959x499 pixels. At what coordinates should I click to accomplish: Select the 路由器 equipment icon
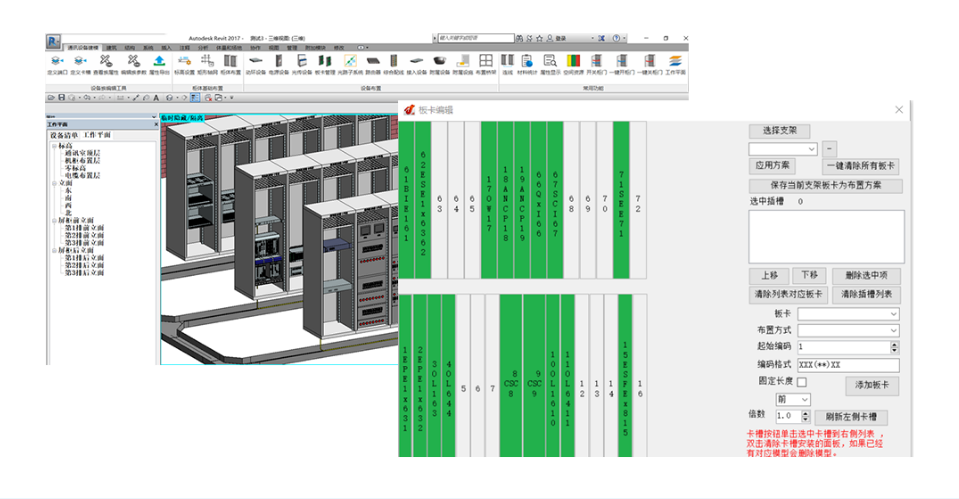click(x=372, y=63)
